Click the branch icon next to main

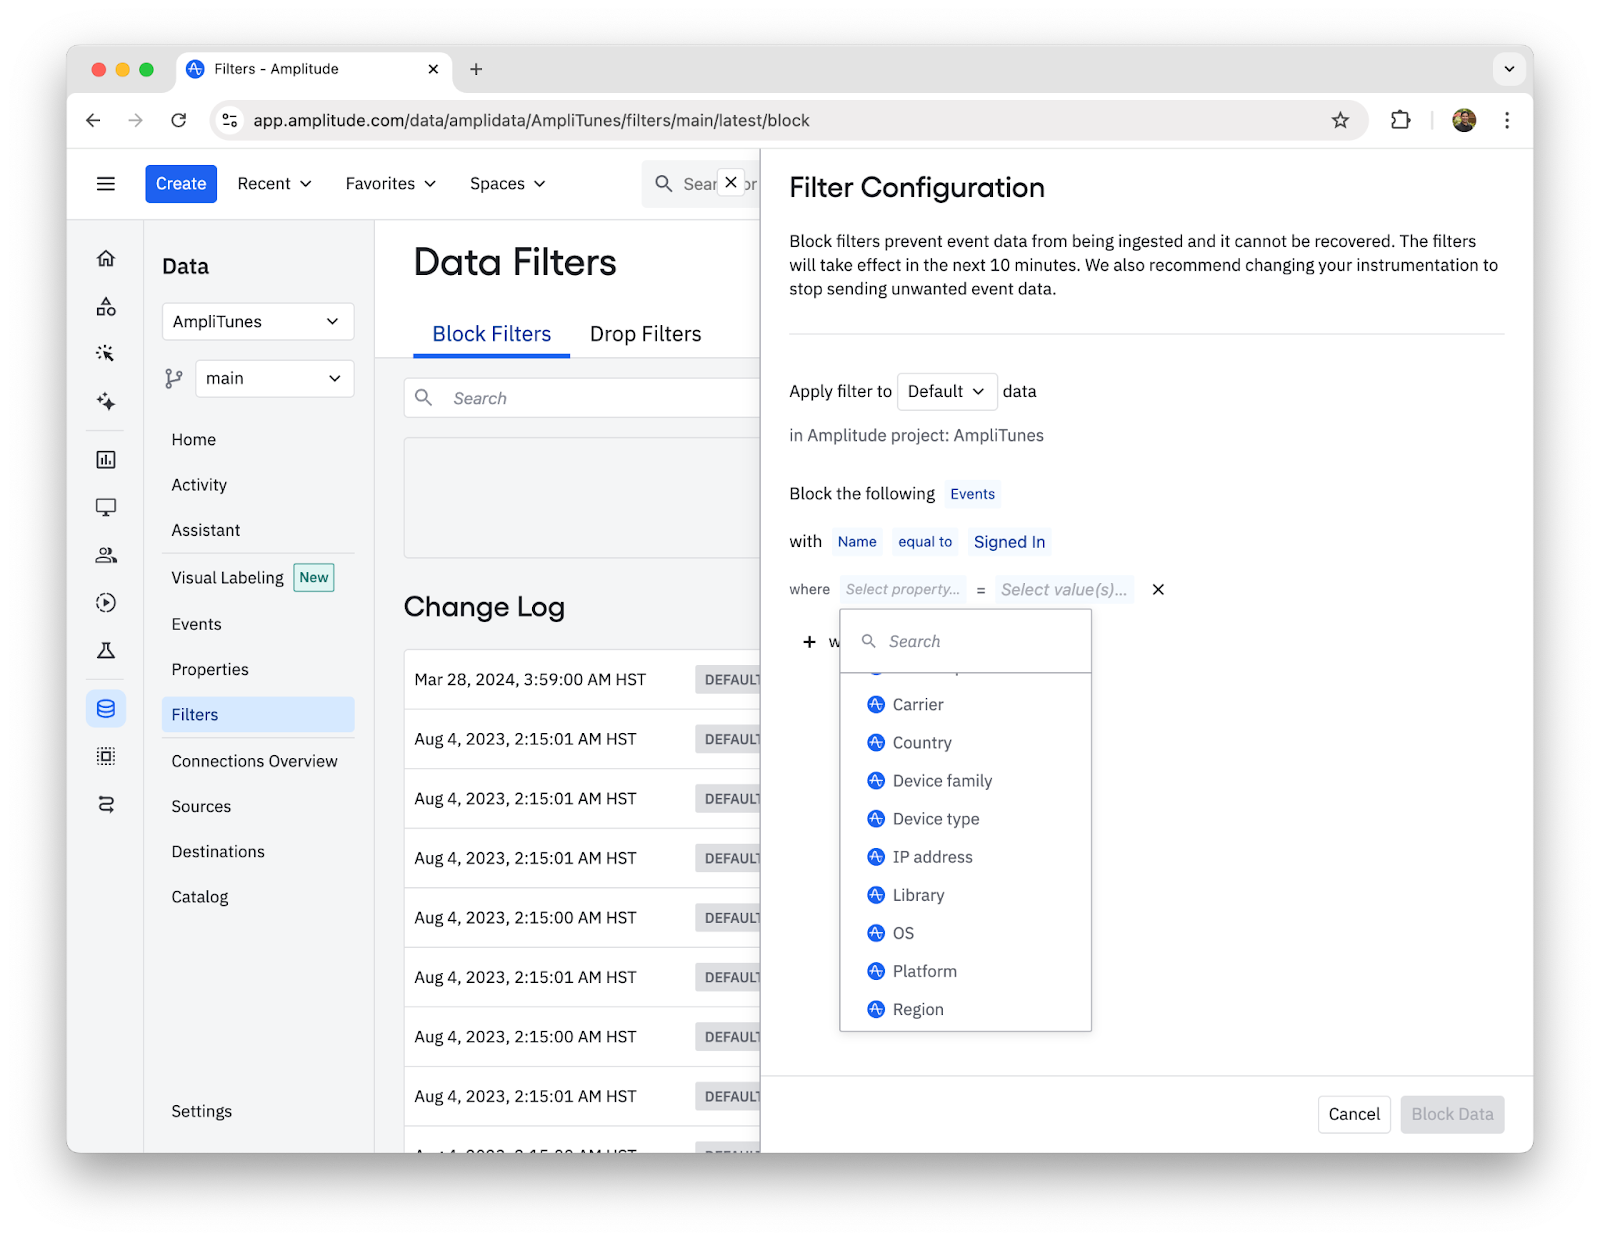[x=174, y=379]
